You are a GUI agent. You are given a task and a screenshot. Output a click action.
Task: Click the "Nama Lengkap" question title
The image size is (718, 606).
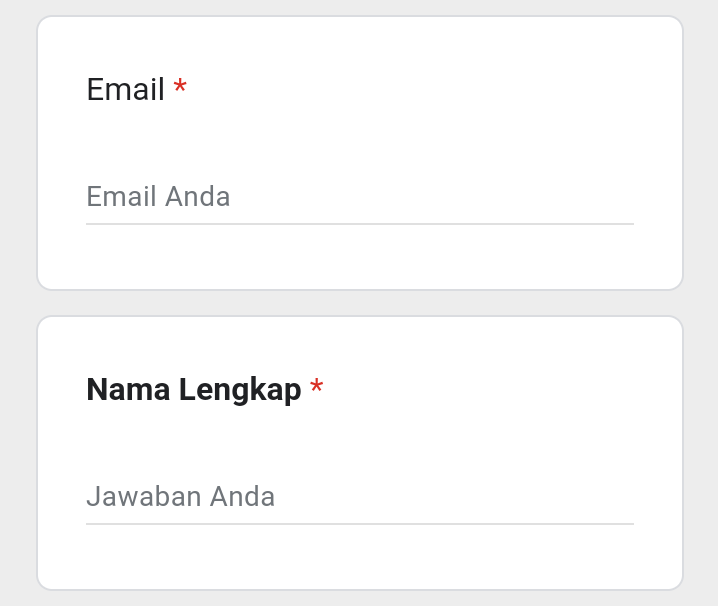[x=193, y=390]
